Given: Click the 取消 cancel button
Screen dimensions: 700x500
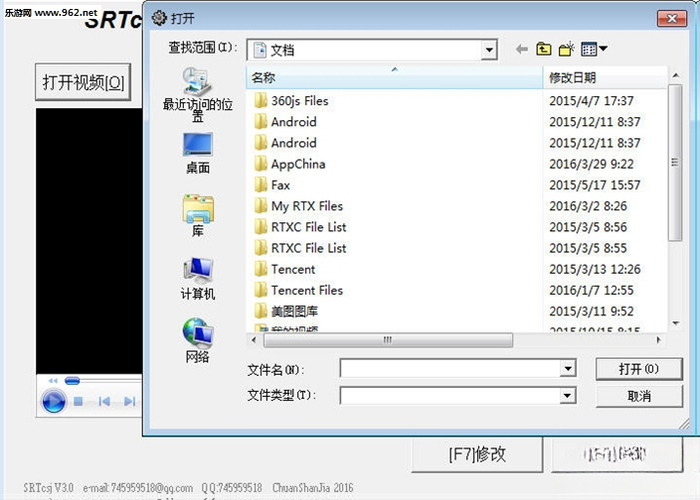Looking at the screenshot, I should 639,396.
